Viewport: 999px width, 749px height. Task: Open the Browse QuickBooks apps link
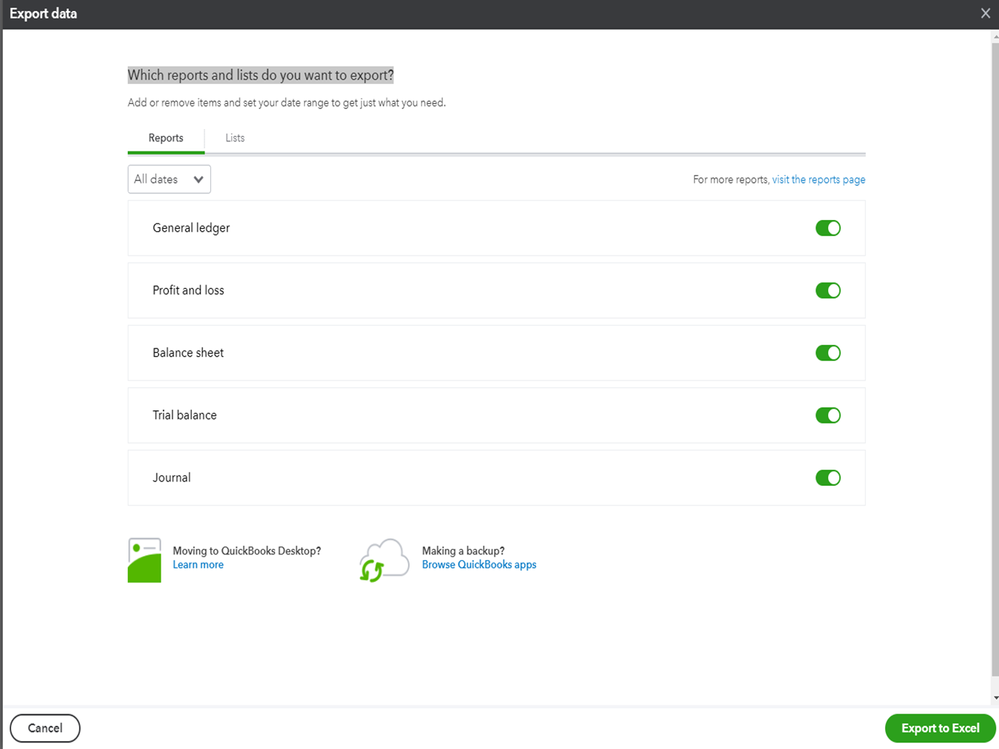tap(479, 565)
